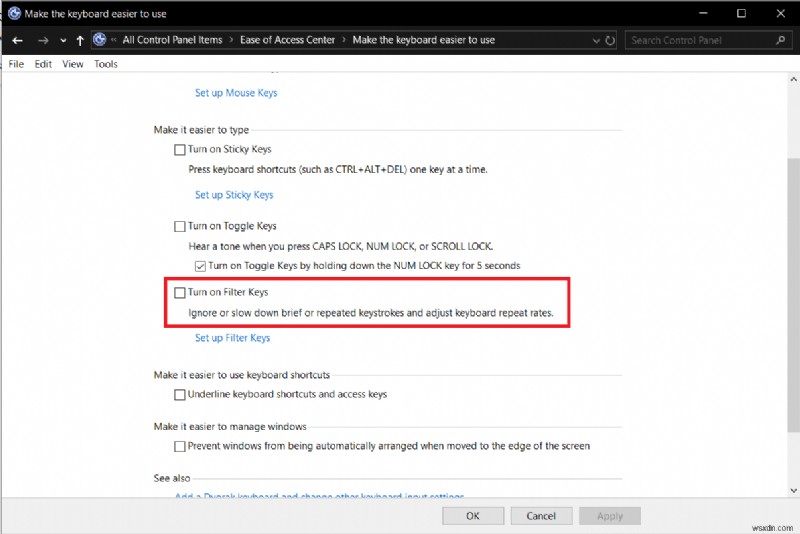Screen dimensions: 800x534
Task: Click All Control Panel Items breadcrumb
Action: [x=172, y=40]
